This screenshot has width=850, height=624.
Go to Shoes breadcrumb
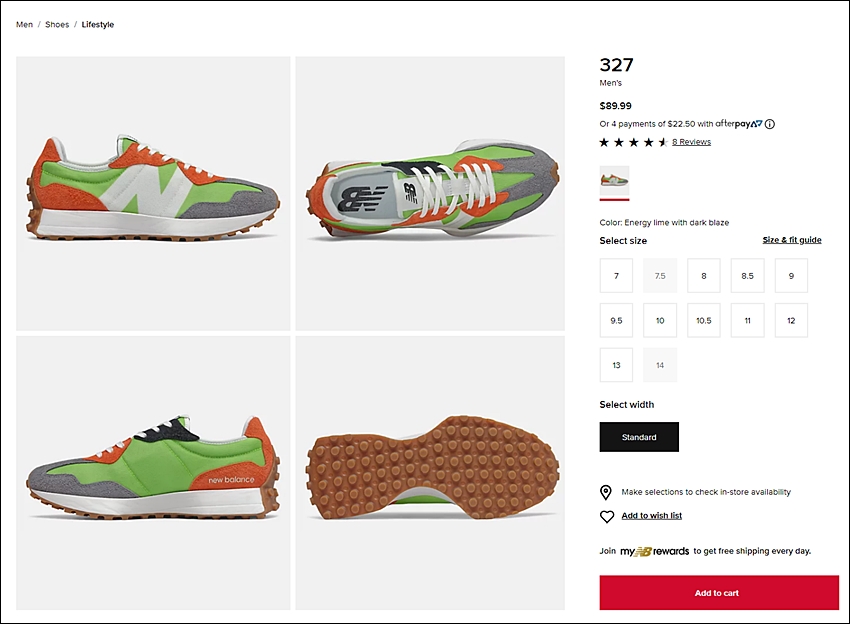click(x=57, y=24)
